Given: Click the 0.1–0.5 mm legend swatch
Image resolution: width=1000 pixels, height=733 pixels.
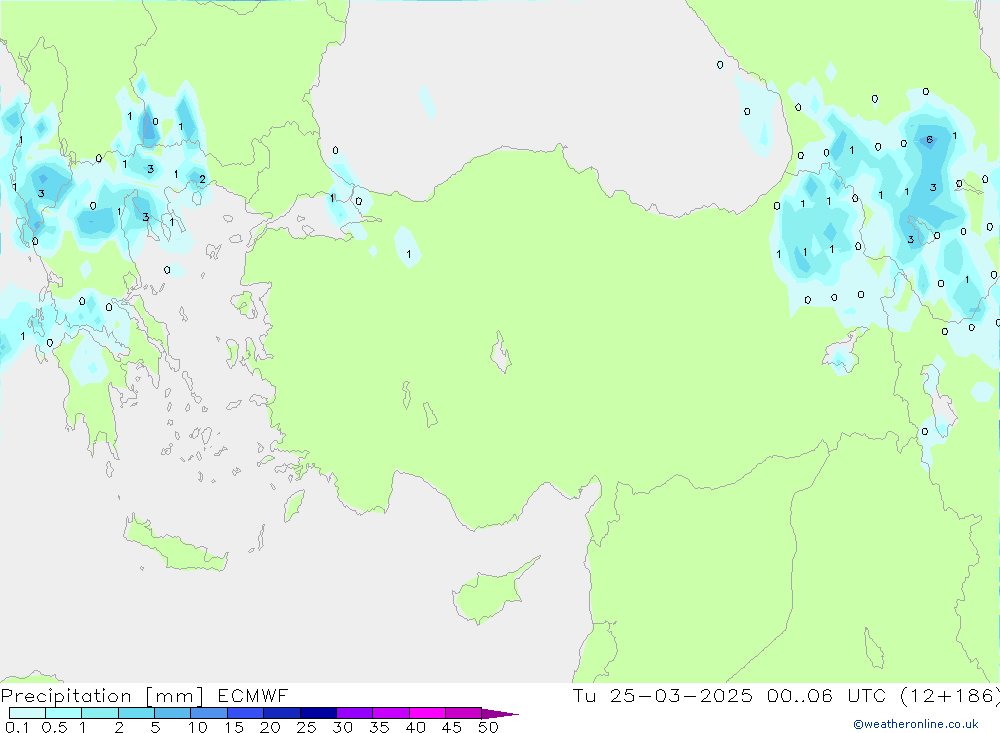Looking at the screenshot, I should 27,713.
